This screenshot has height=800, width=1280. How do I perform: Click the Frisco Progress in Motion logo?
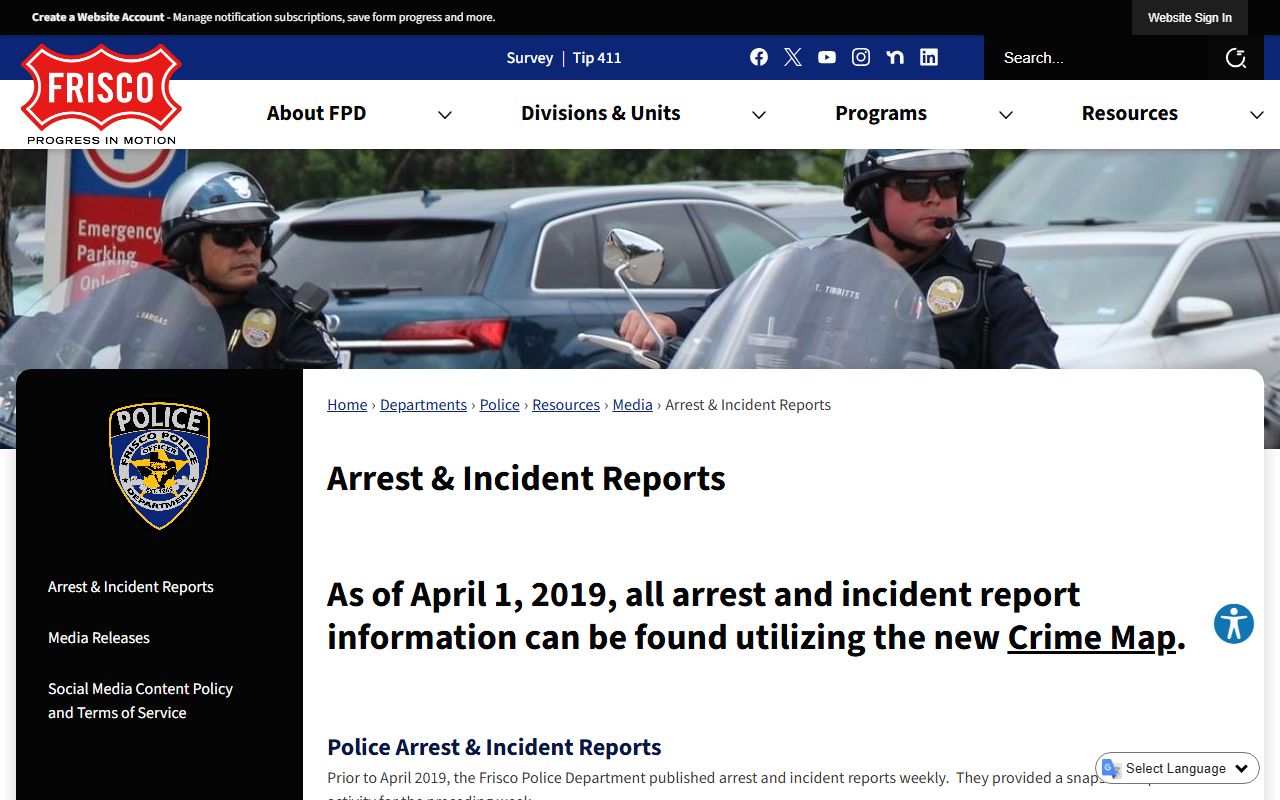(101, 95)
